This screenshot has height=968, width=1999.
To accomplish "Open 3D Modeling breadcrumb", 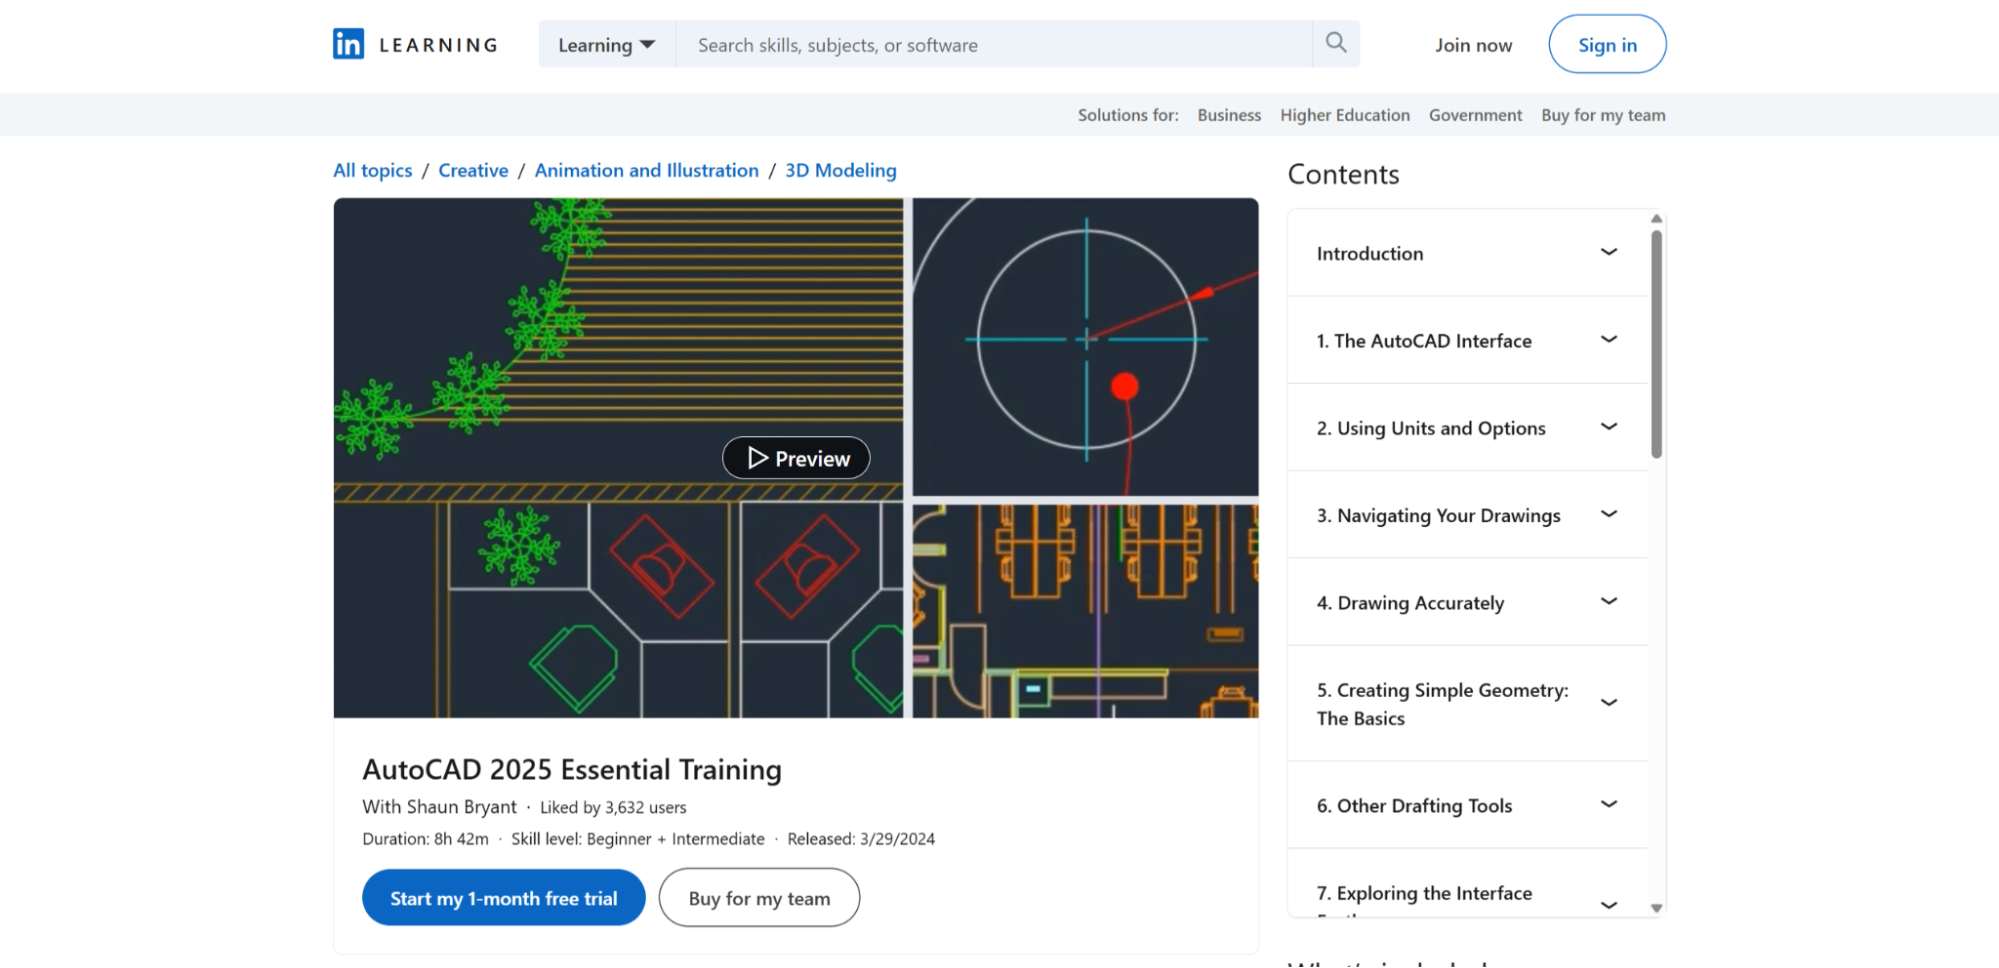I will coord(841,170).
